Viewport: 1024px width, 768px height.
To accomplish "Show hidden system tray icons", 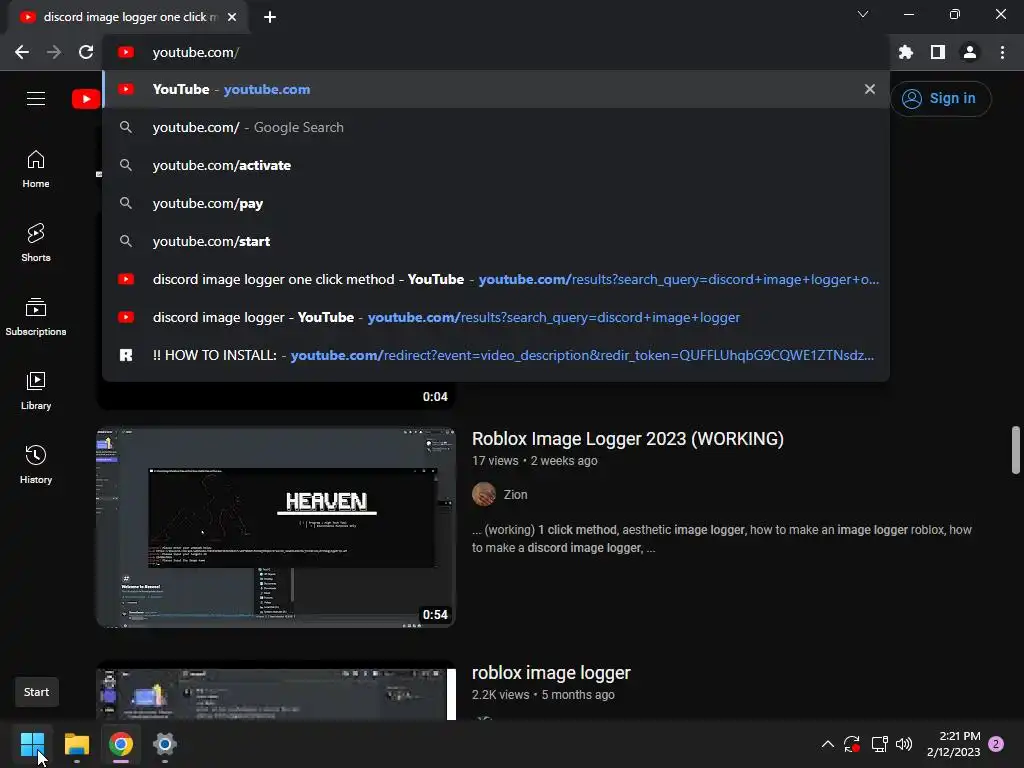I will click(x=827, y=744).
